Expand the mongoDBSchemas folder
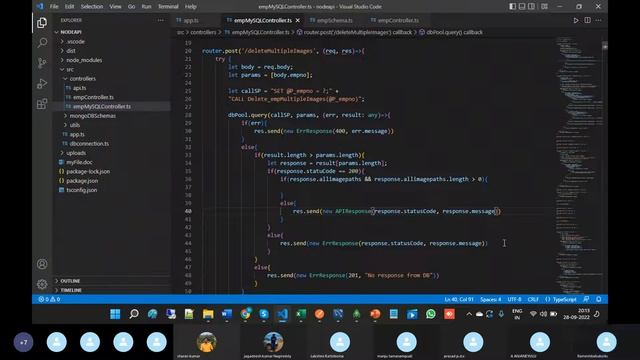The height and width of the screenshot is (360, 640). 93,116
